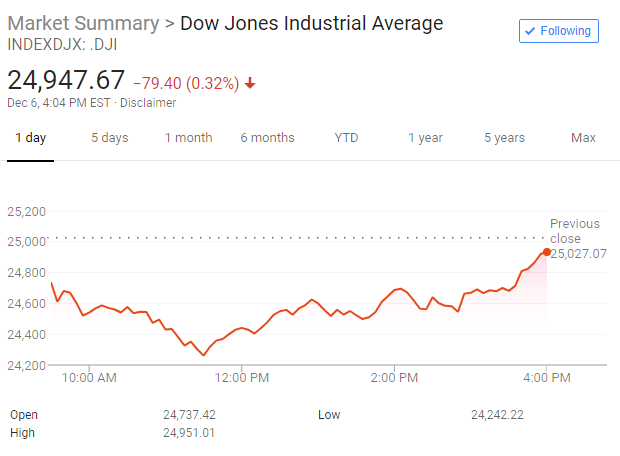Show the 1 month chart
Screen dimensions: 620x456
click(188, 138)
